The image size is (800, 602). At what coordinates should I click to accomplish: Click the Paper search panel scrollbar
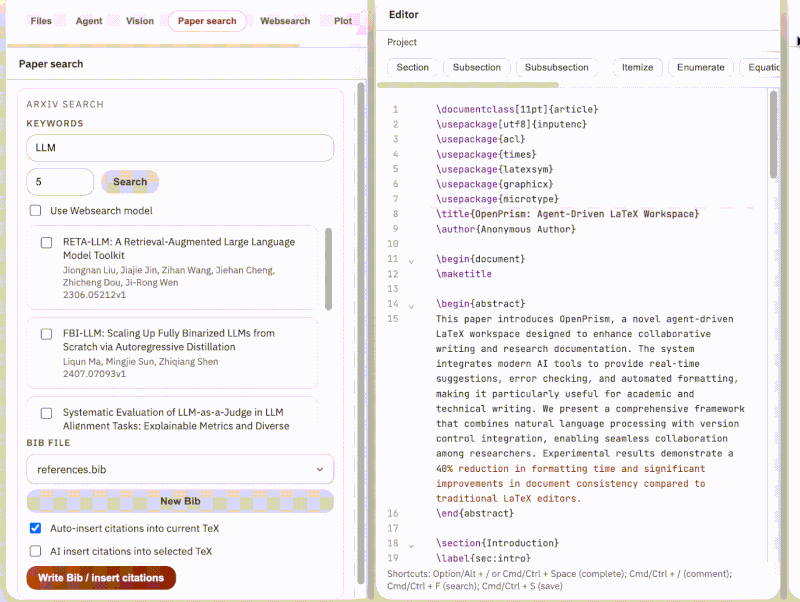click(361, 332)
